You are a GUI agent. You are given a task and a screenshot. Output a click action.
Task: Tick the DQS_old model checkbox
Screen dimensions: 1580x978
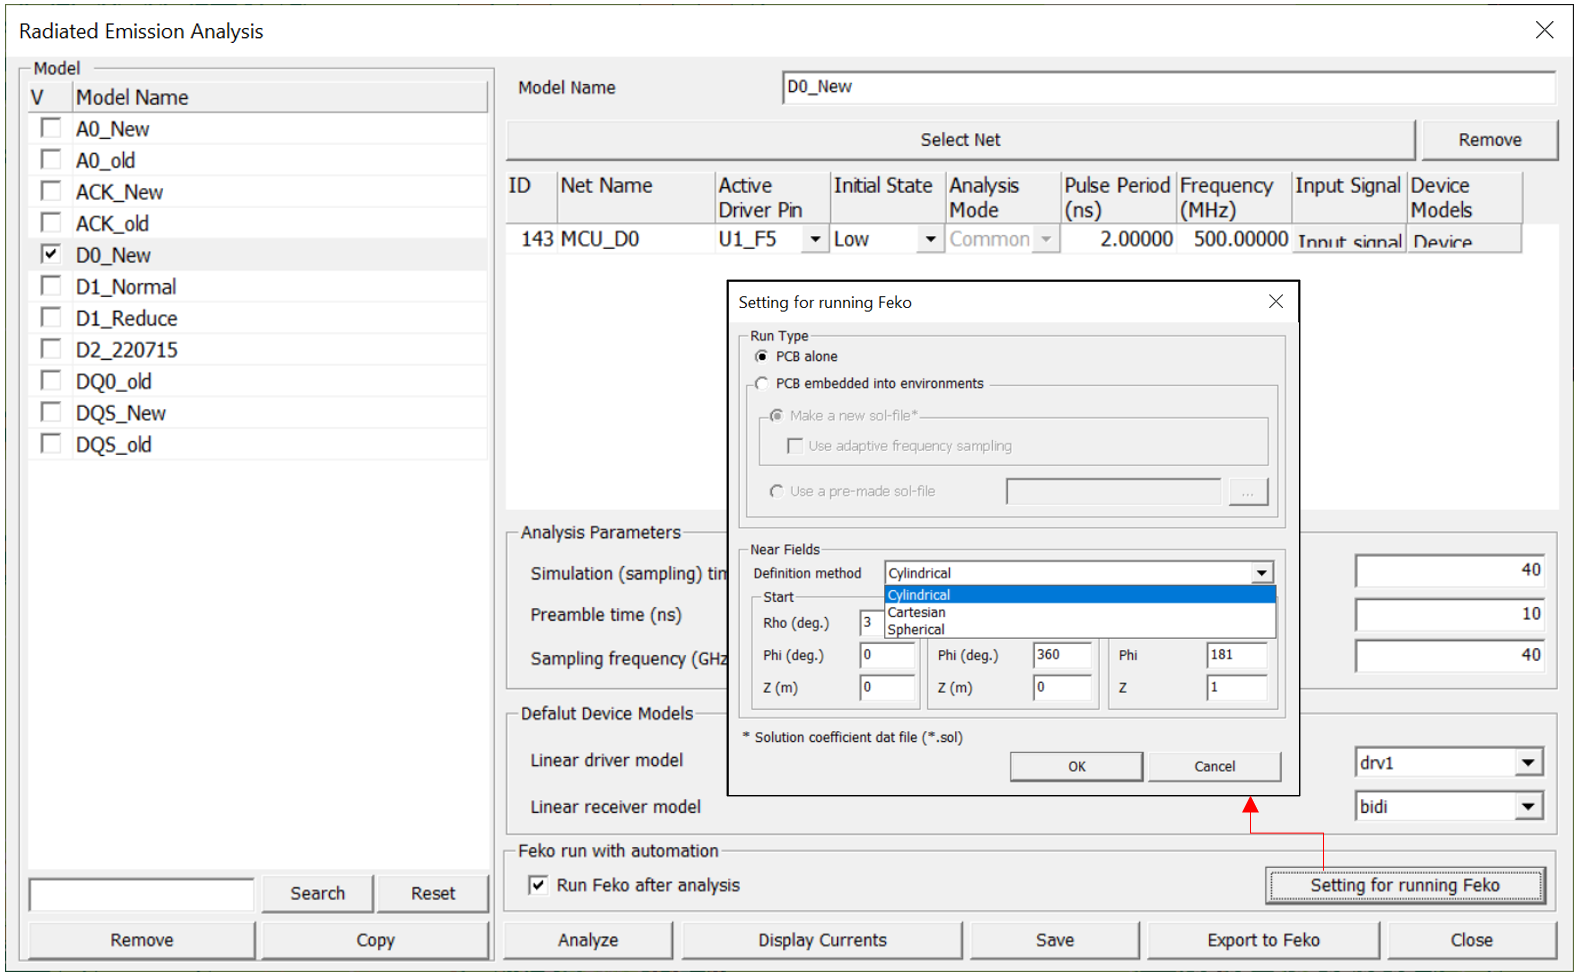click(x=50, y=444)
